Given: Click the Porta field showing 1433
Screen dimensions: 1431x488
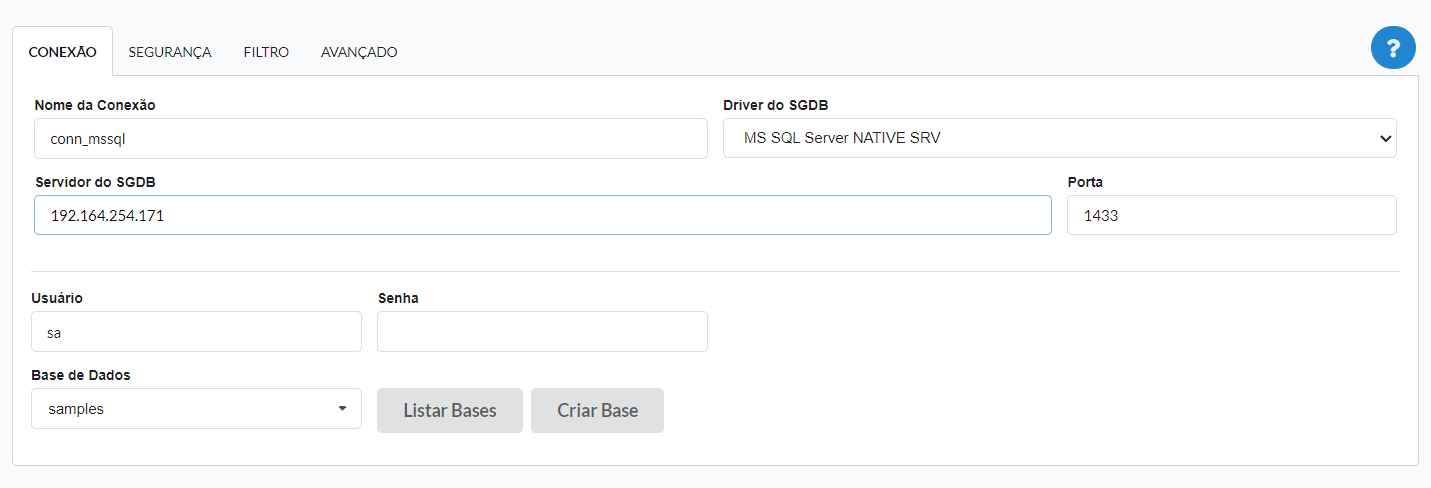Looking at the screenshot, I should (x=1231, y=215).
